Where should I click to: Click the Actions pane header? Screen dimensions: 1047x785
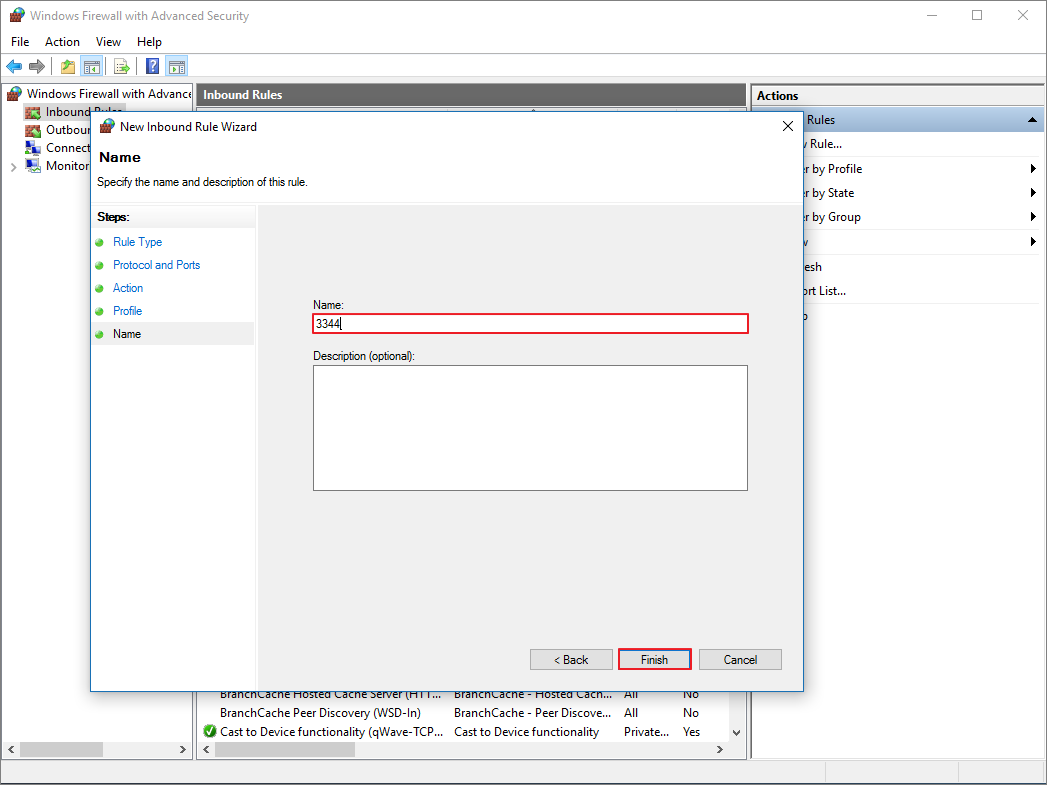coord(898,95)
